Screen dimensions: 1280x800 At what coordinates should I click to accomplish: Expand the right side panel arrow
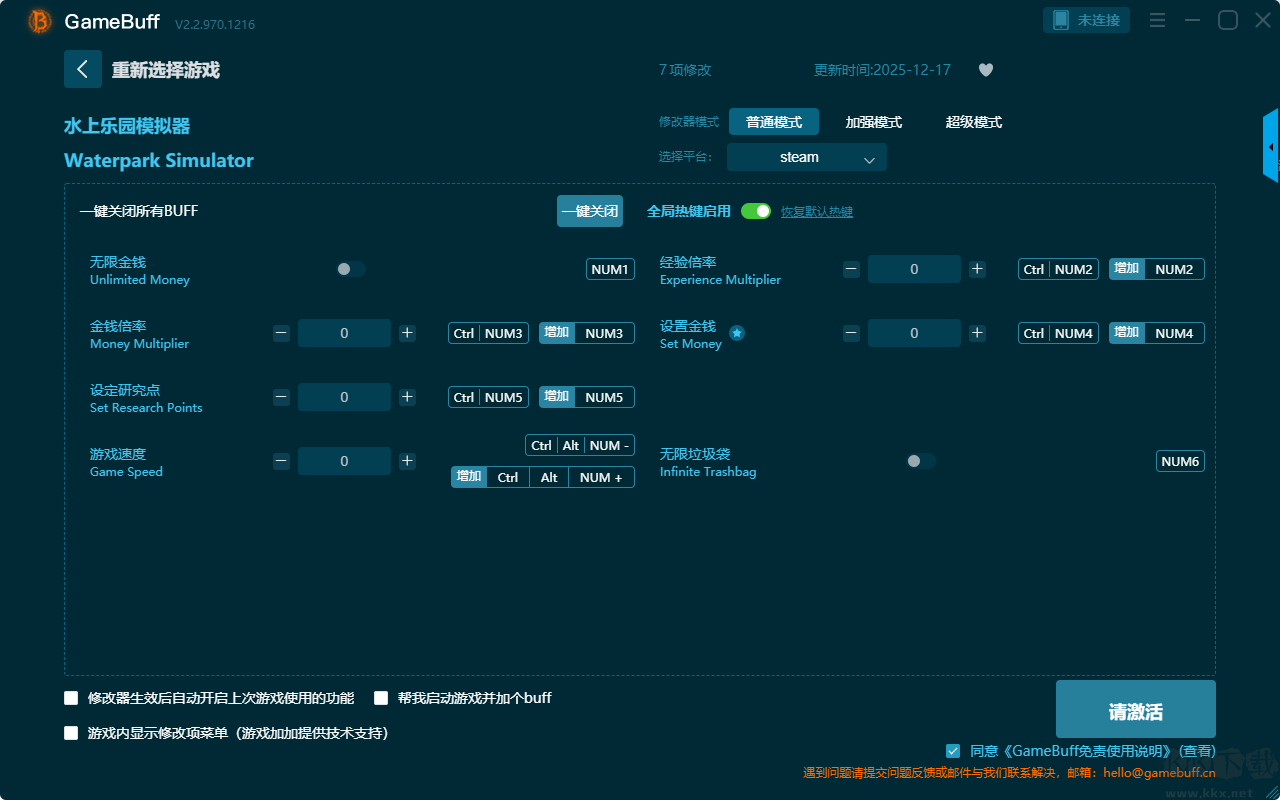[1271, 146]
